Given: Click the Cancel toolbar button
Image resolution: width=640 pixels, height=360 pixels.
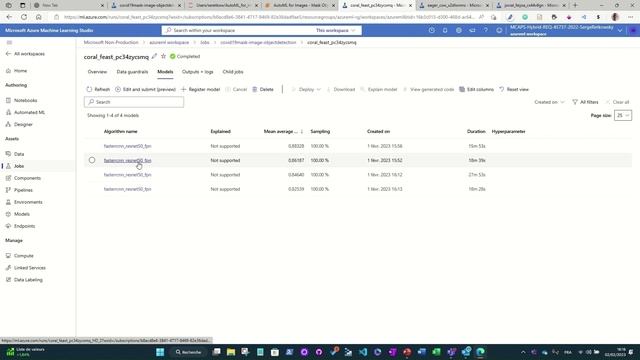Looking at the screenshot, I should pos(236,89).
